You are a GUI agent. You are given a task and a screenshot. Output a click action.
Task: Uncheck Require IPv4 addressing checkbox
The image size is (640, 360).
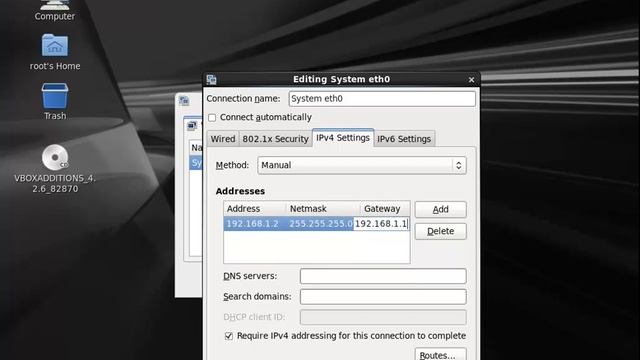click(229, 336)
